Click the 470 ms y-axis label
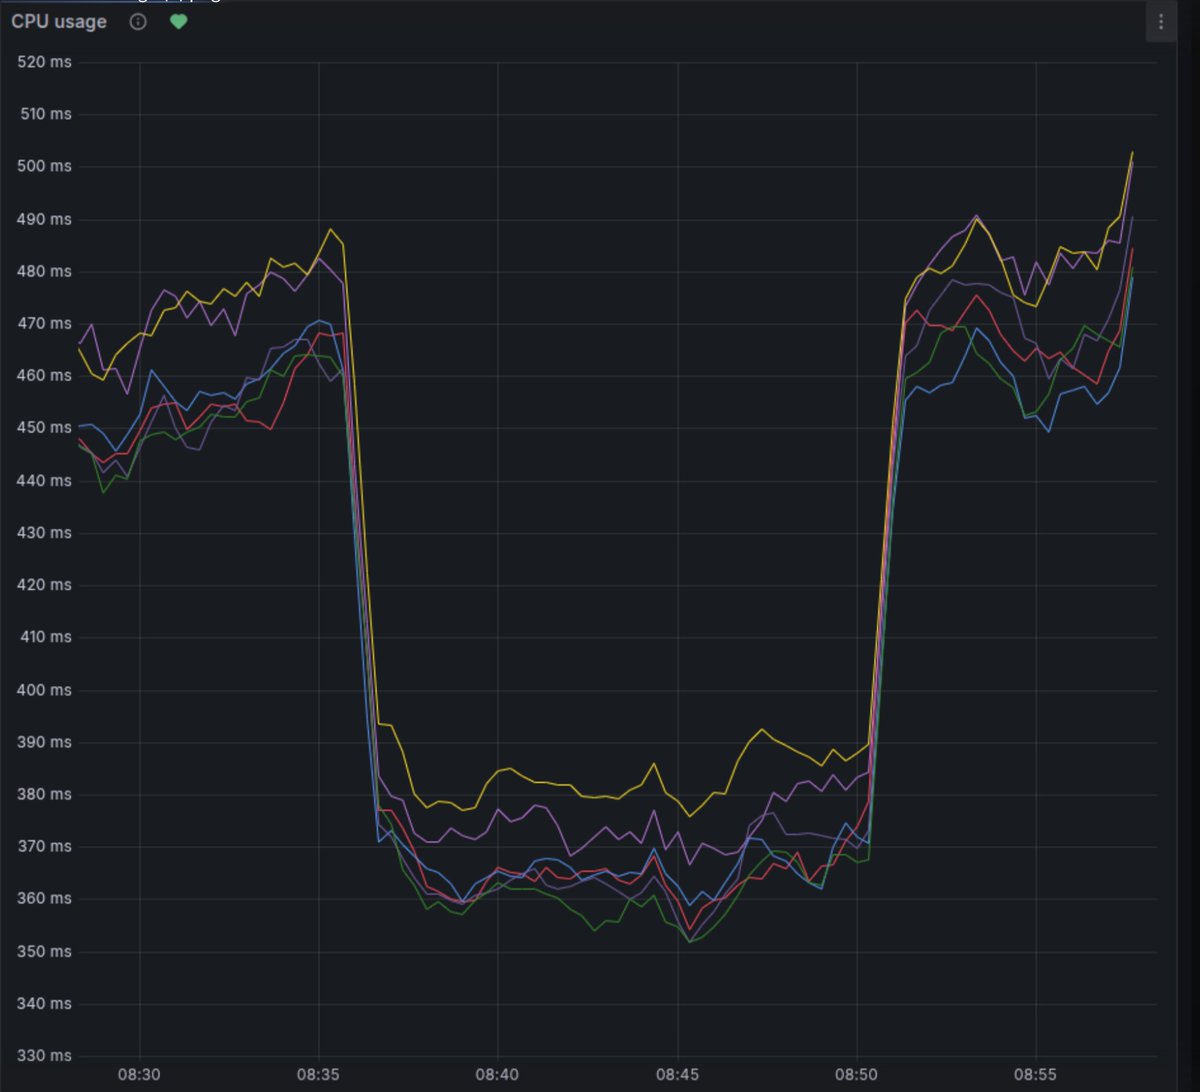 [x=46, y=323]
